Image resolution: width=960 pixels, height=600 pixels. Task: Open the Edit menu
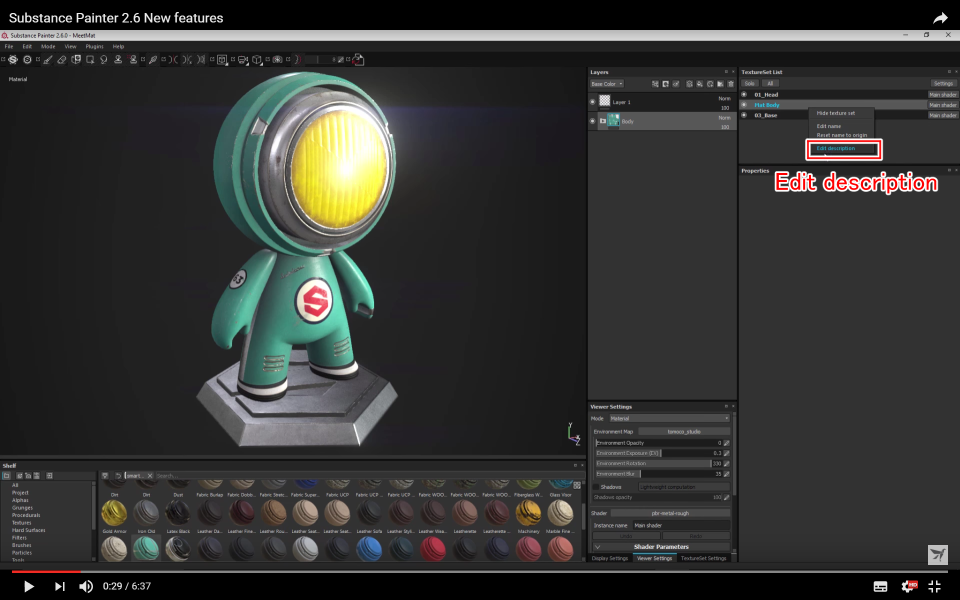click(27, 47)
